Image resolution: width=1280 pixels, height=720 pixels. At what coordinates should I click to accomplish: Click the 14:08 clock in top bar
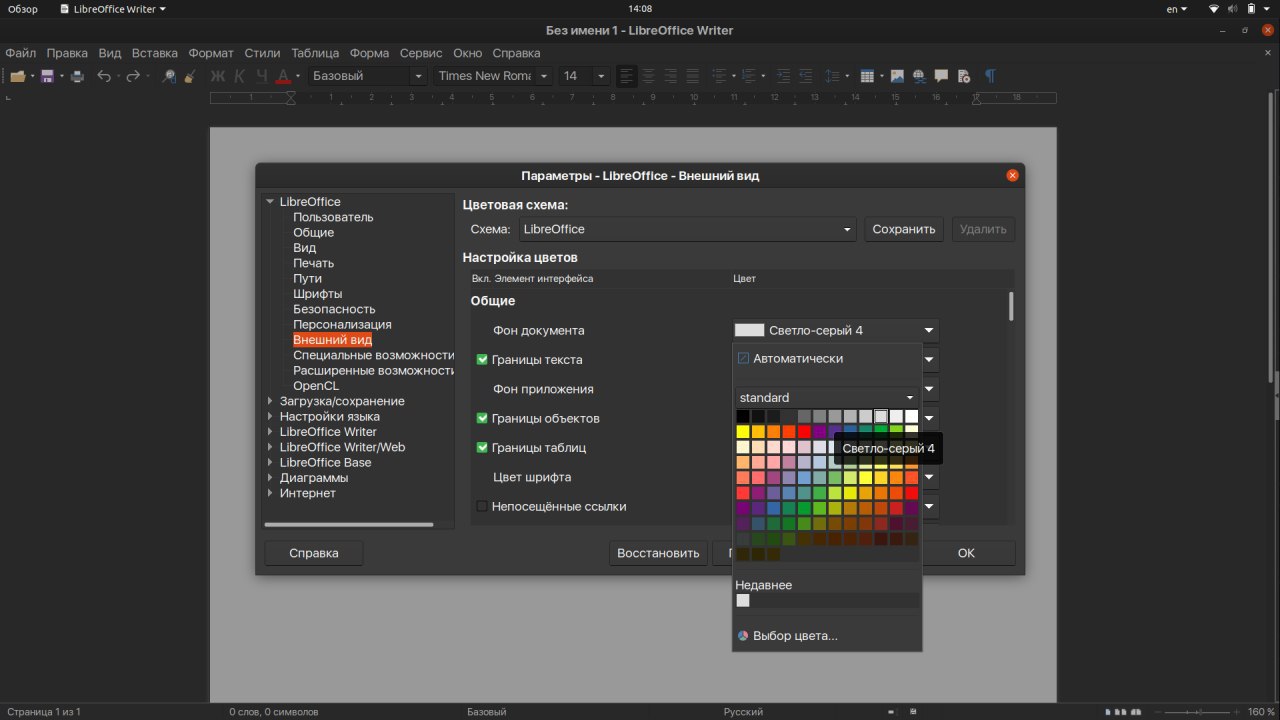[640, 9]
